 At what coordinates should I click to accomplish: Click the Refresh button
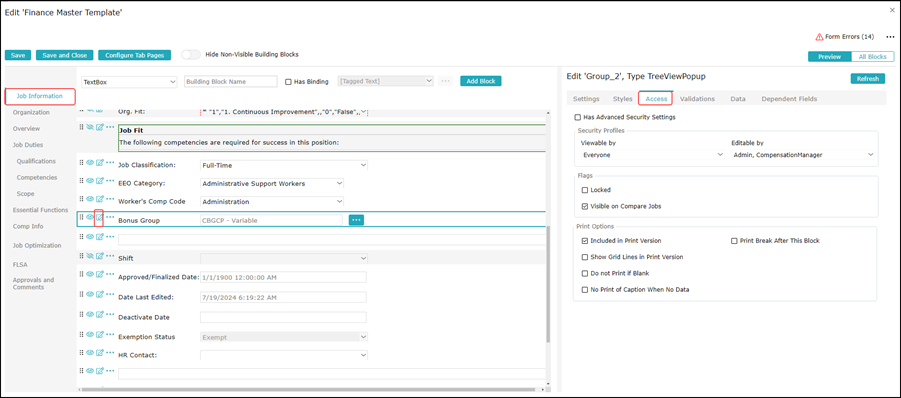pyautogui.click(x=867, y=79)
